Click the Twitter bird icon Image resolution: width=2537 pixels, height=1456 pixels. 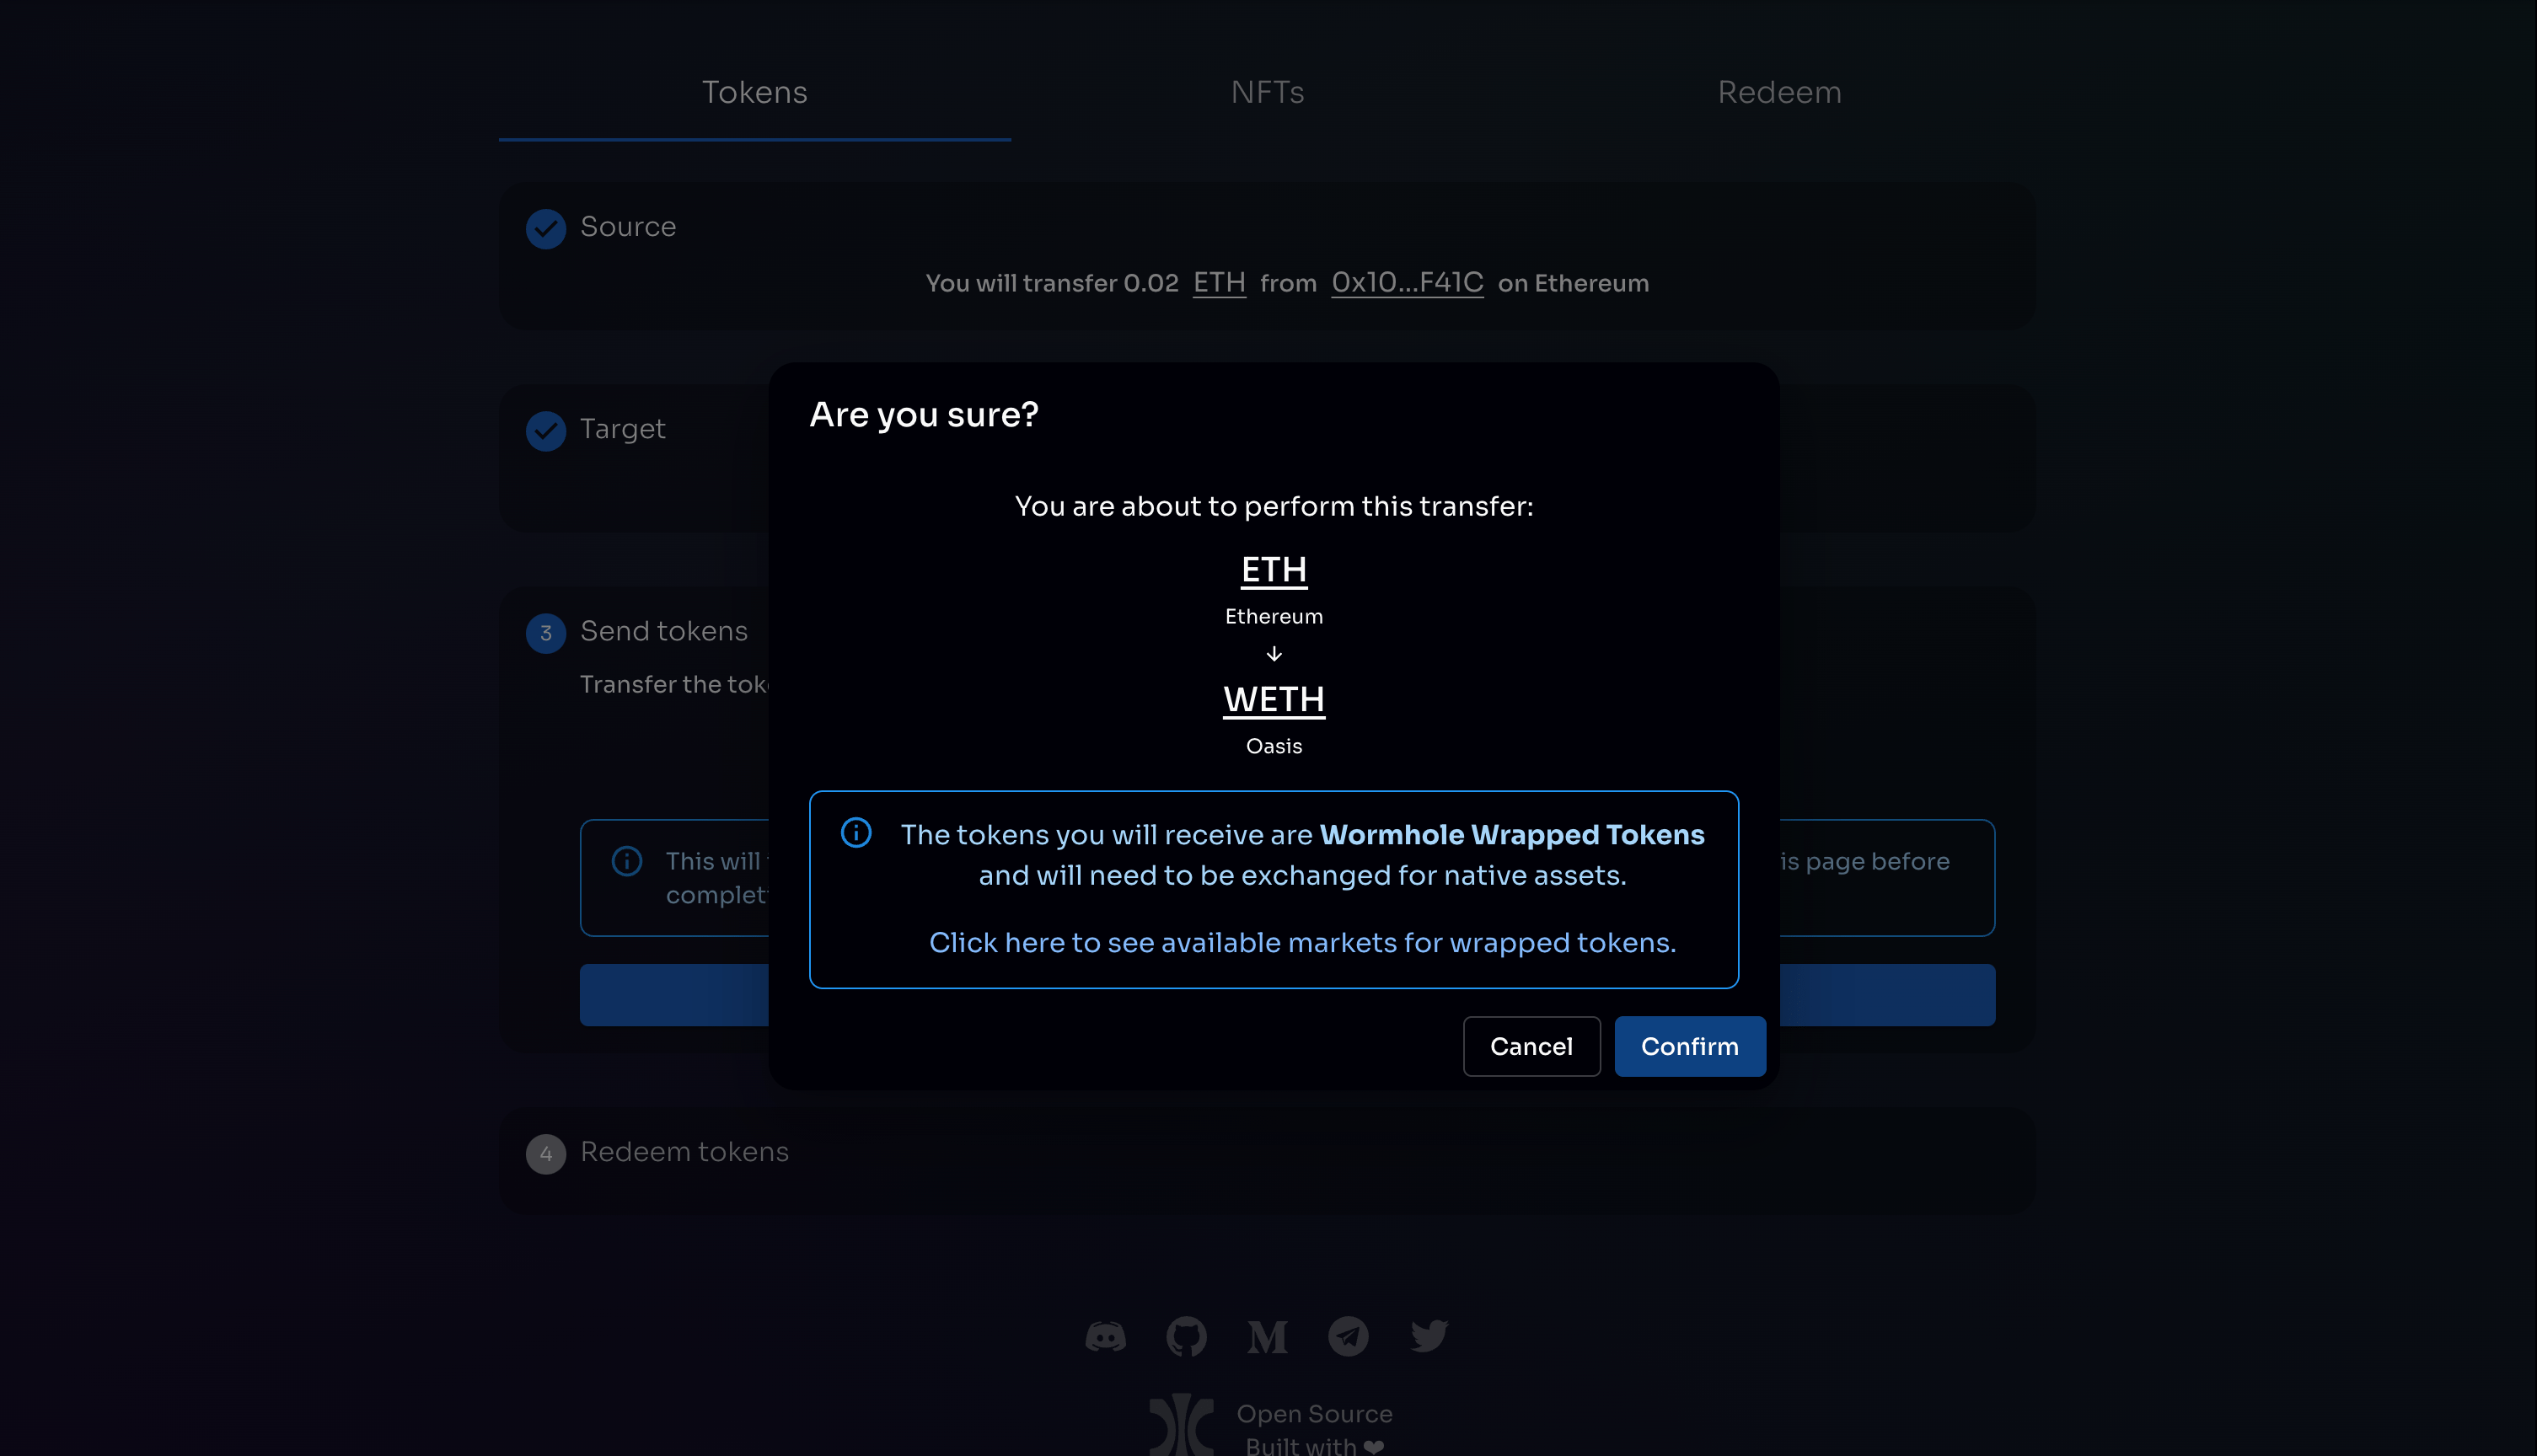tap(1429, 1335)
